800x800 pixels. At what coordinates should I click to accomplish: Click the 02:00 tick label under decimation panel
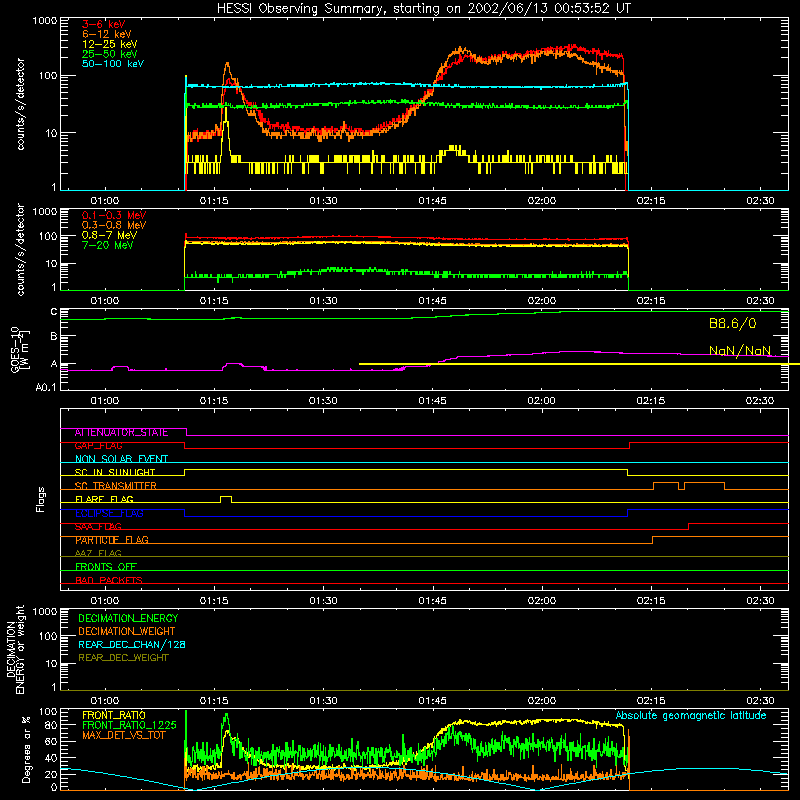541,701
